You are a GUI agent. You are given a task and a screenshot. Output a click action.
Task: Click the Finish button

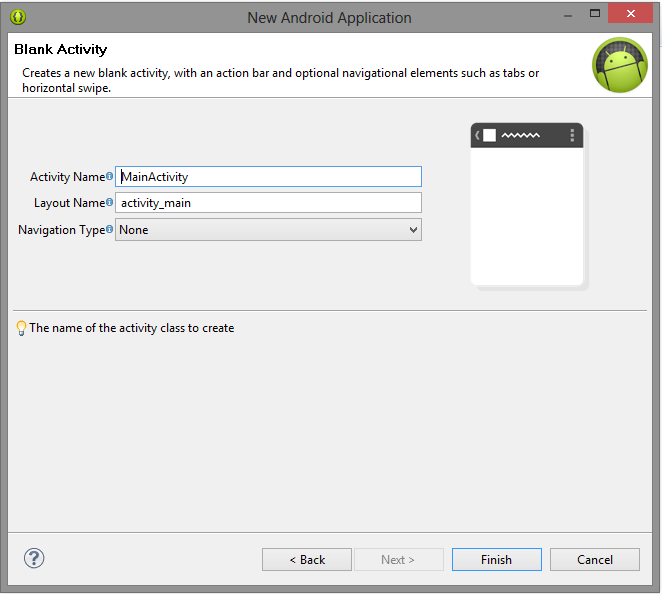(x=496, y=559)
